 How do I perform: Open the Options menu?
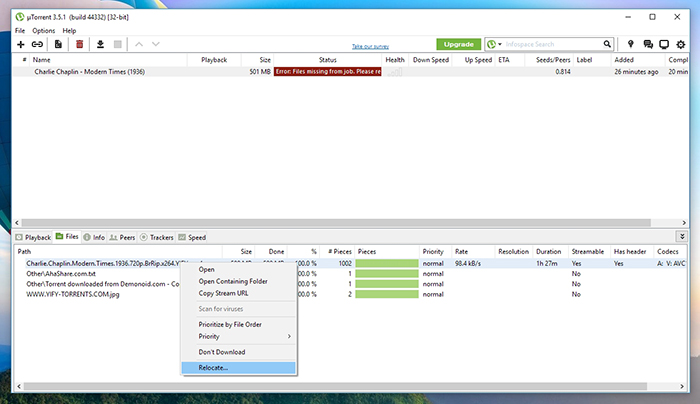click(x=43, y=31)
